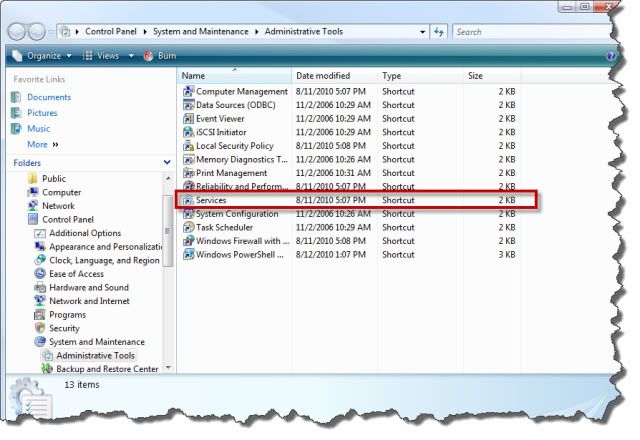The image size is (640, 440).
Task: Click the Documents favorite link icon
Action: coord(16,97)
